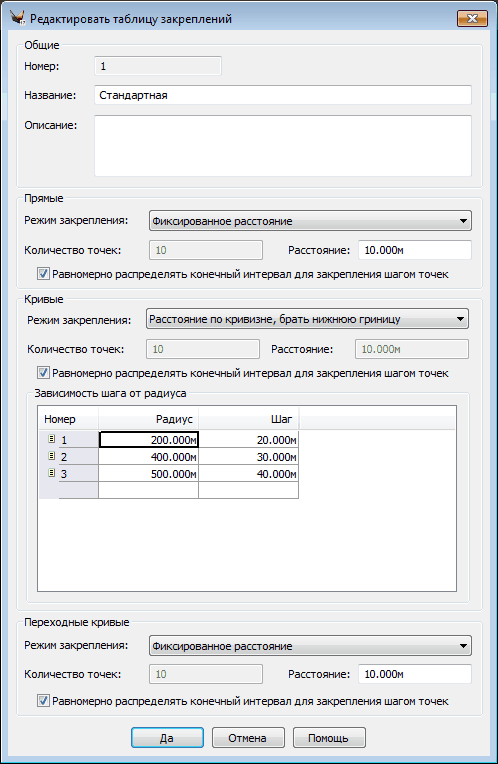Click the Радиус column header
The width and height of the screenshot is (498, 764).
(x=148, y=419)
